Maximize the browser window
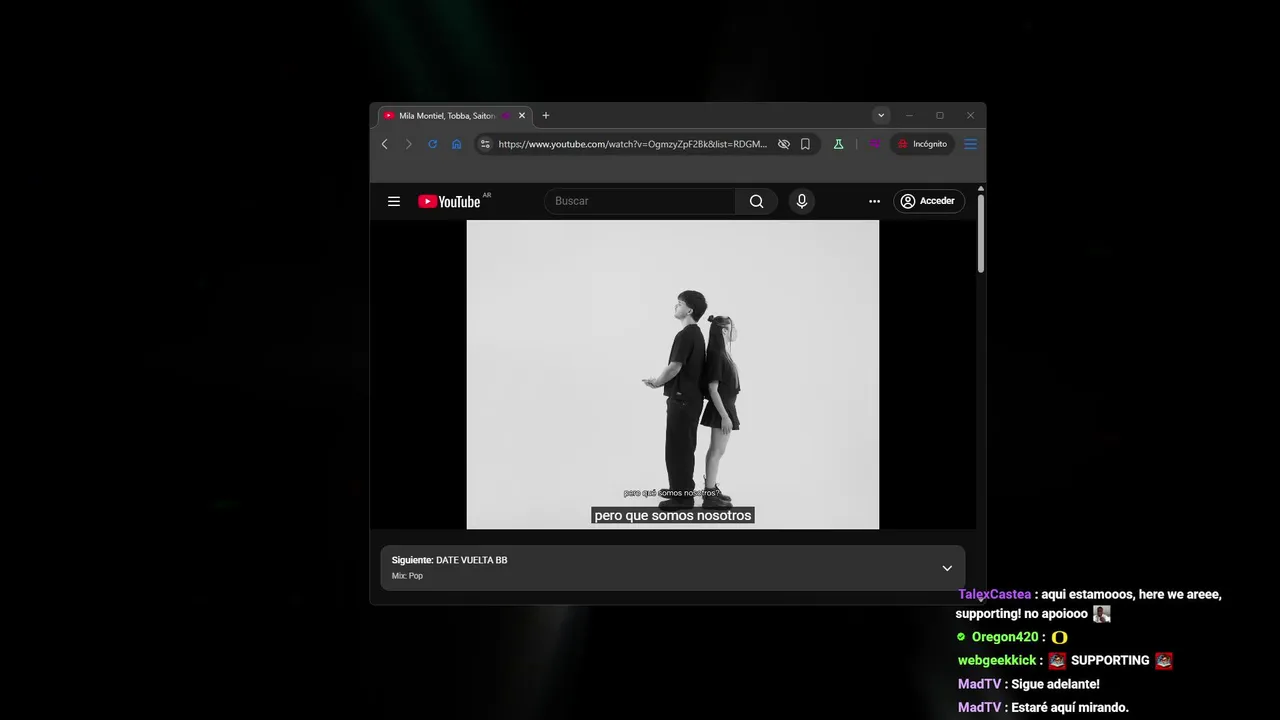Viewport: 1280px width, 720px height. pyautogui.click(x=939, y=116)
